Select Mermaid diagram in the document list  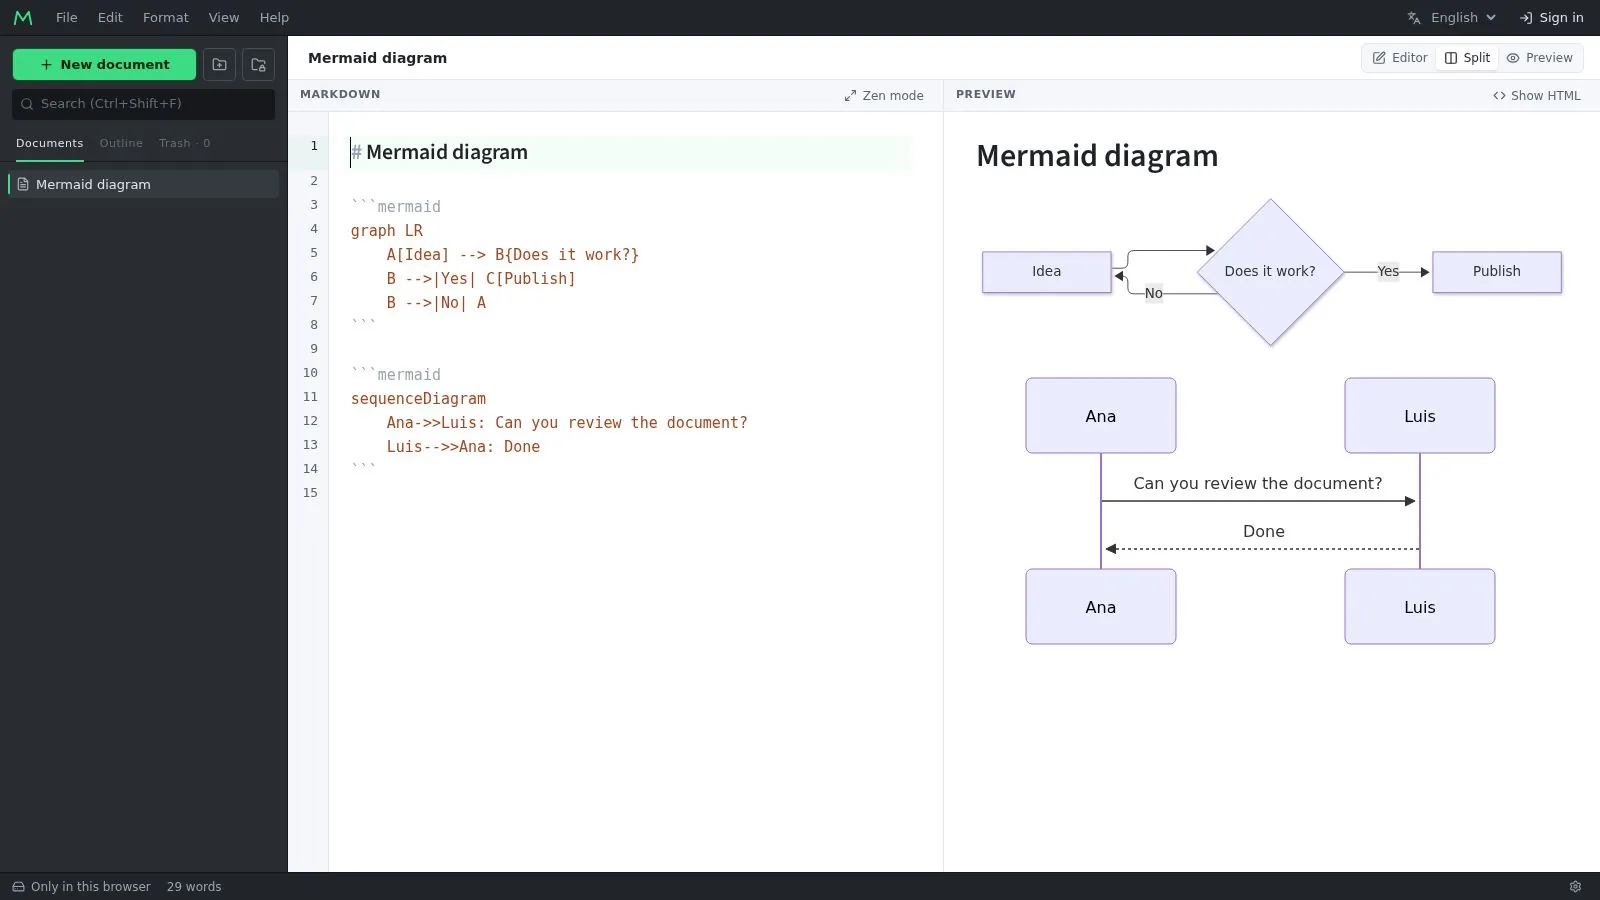144,185
